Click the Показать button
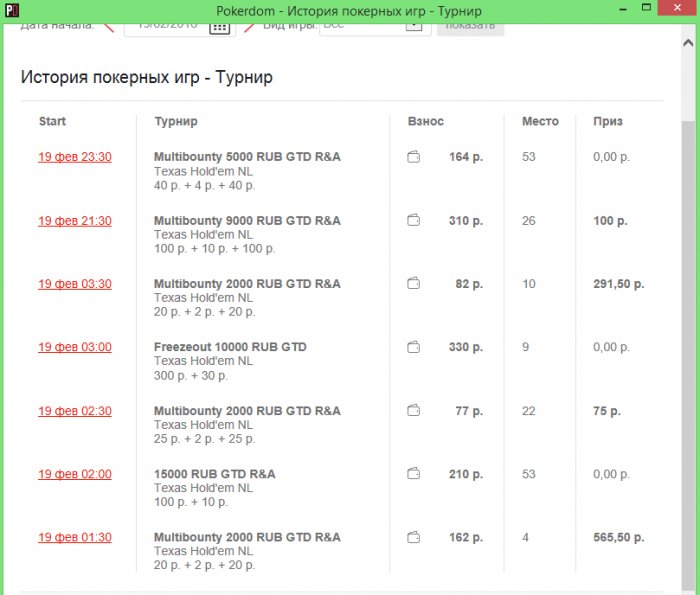The height and width of the screenshot is (595, 700). pyautogui.click(x=470, y=28)
